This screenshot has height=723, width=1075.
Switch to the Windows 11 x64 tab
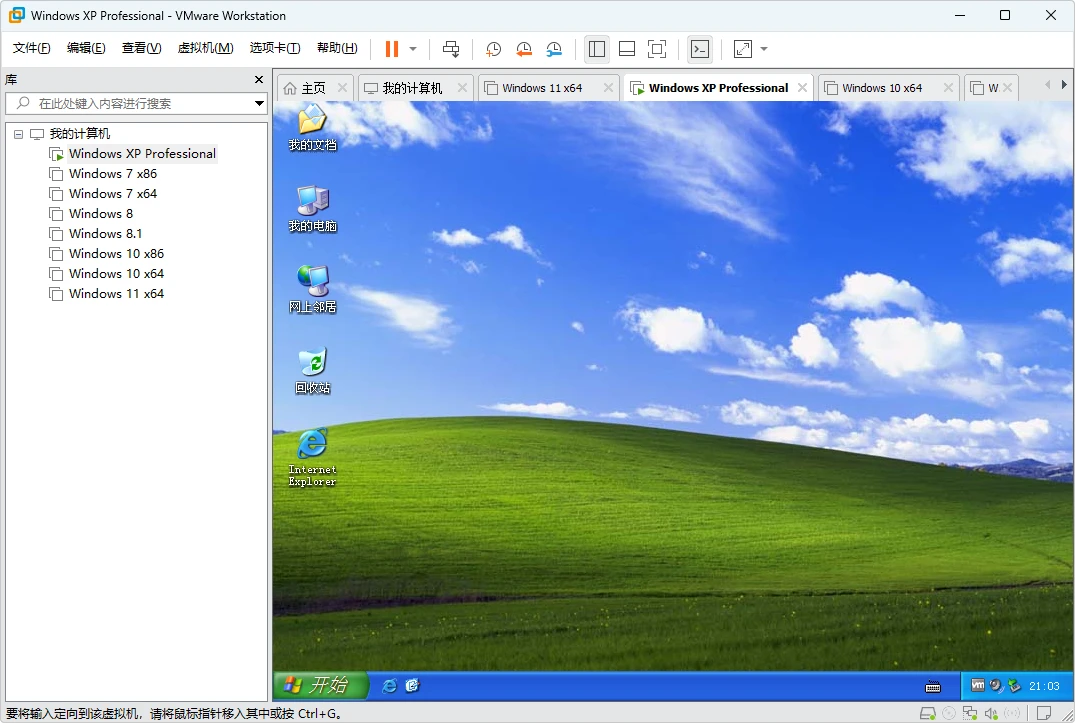click(541, 88)
